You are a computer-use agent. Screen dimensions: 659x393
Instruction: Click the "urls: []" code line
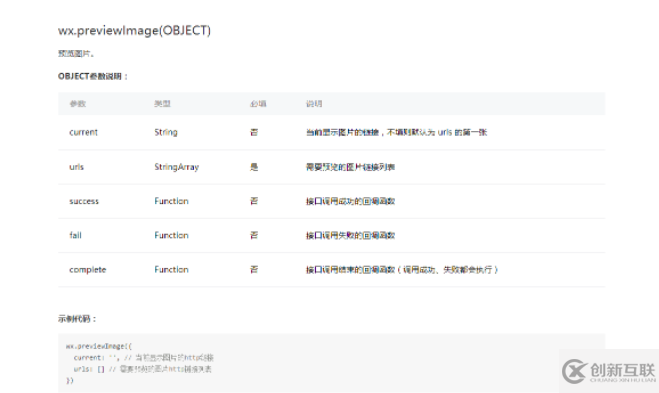pos(142,369)
